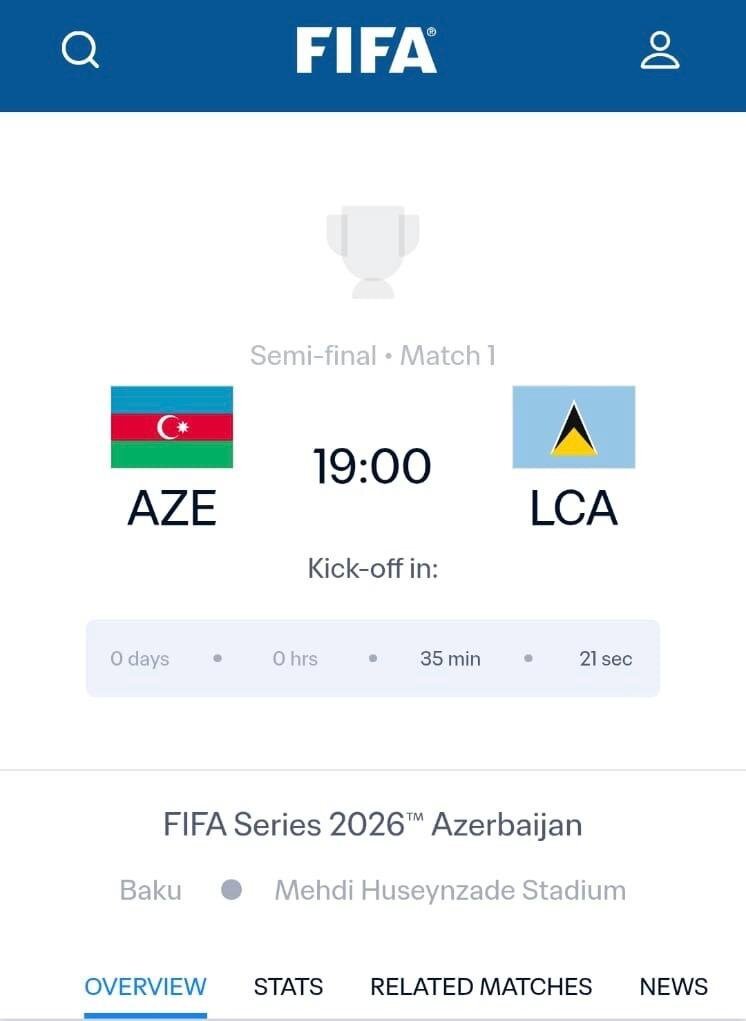Click the grey dot beside Baku
This screenshot has width=746, height=1021.
click(x=231, y=890)
